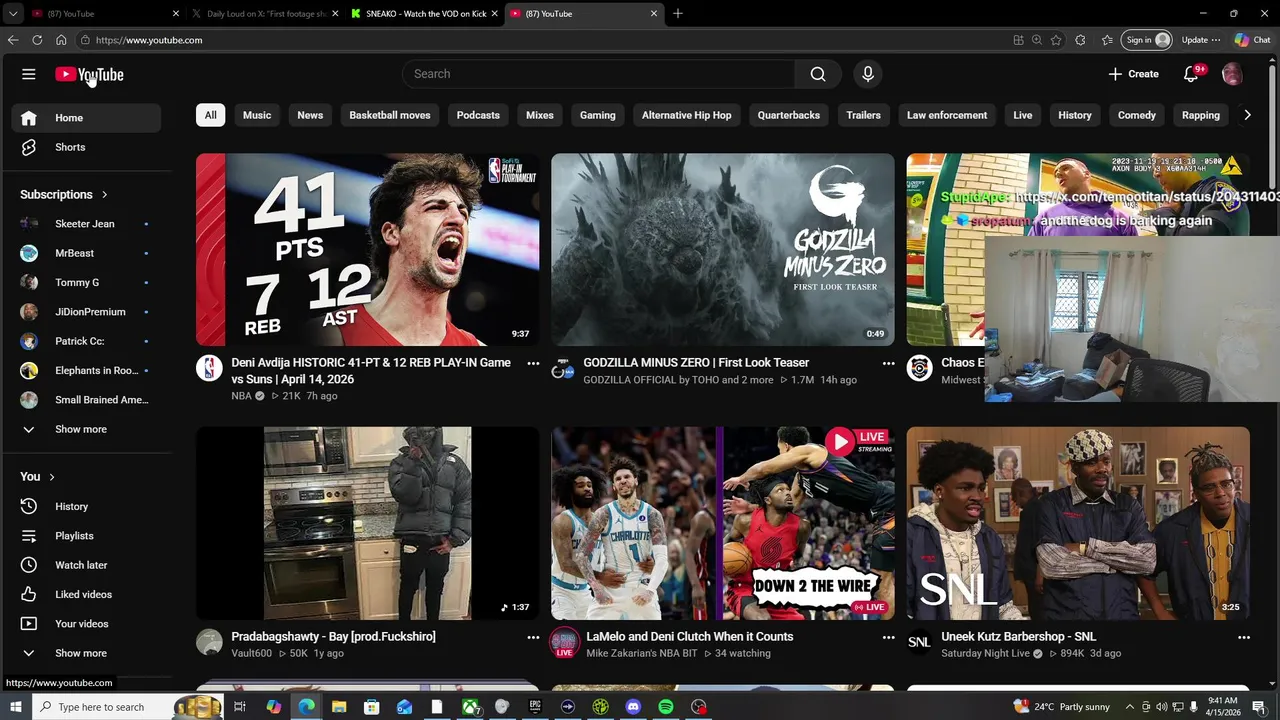Viewport: 1280px width, 720px height.
Task: Click the Create button
Action: 1134,74
